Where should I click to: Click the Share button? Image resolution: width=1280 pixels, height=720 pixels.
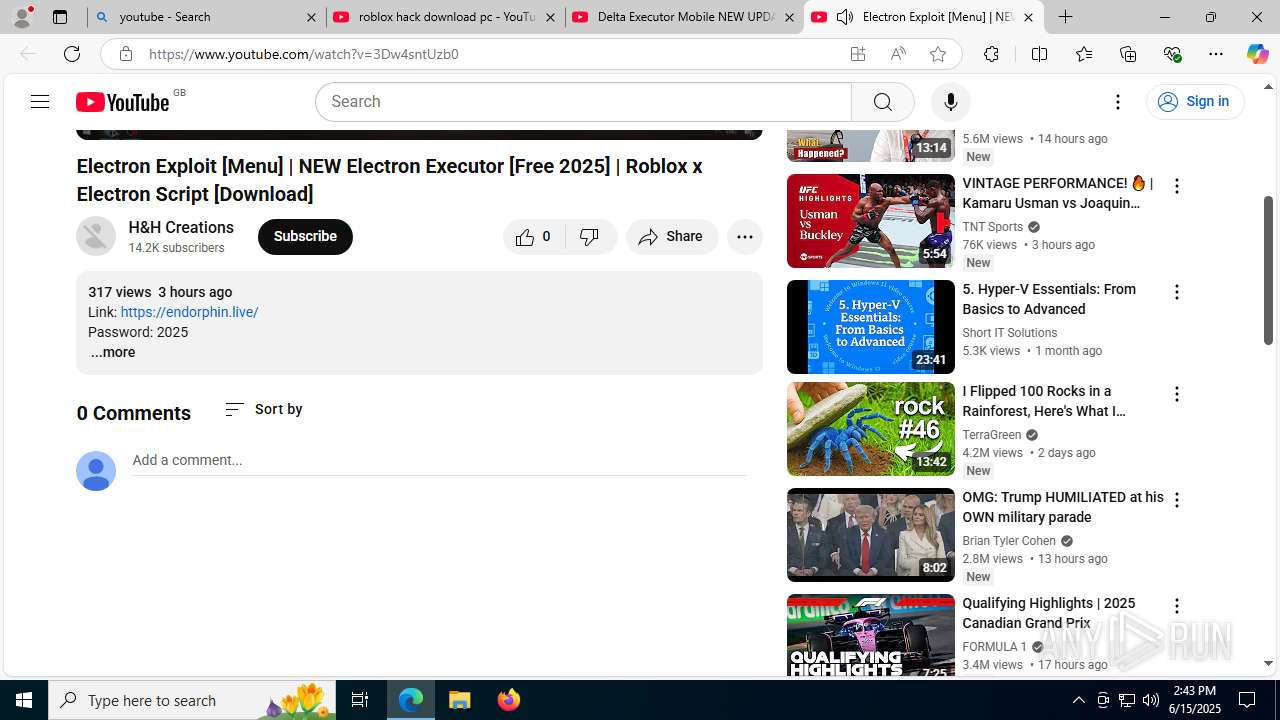(x=672, y=237)
